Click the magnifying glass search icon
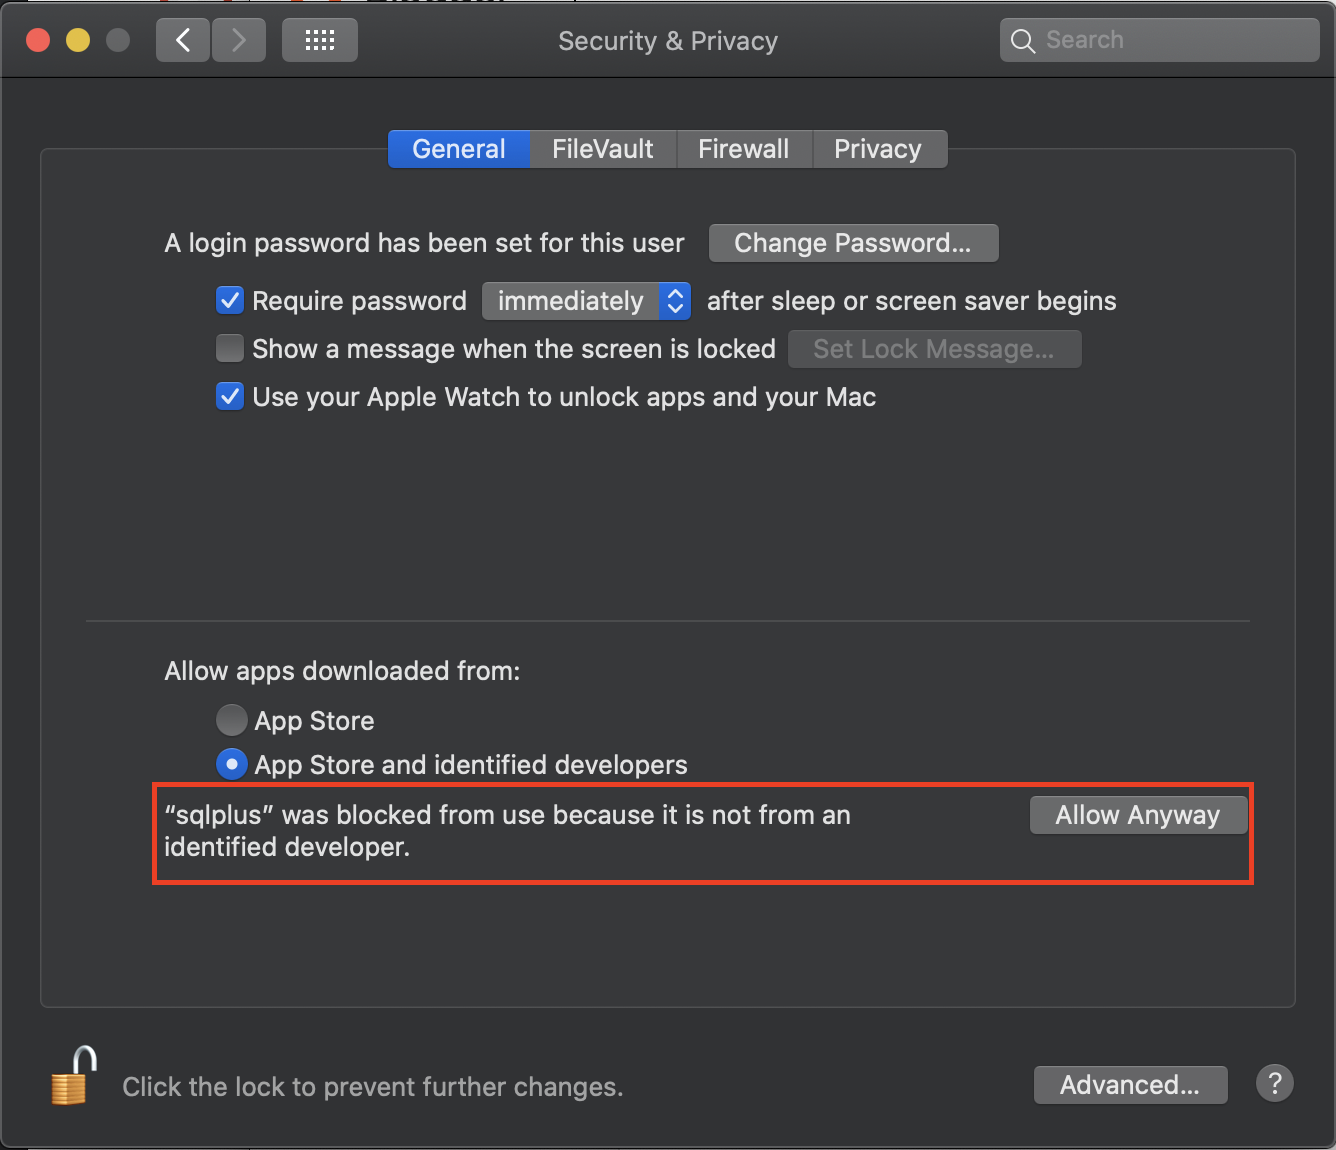This screenshot has height=1150, width=1336. (1022, 41)
